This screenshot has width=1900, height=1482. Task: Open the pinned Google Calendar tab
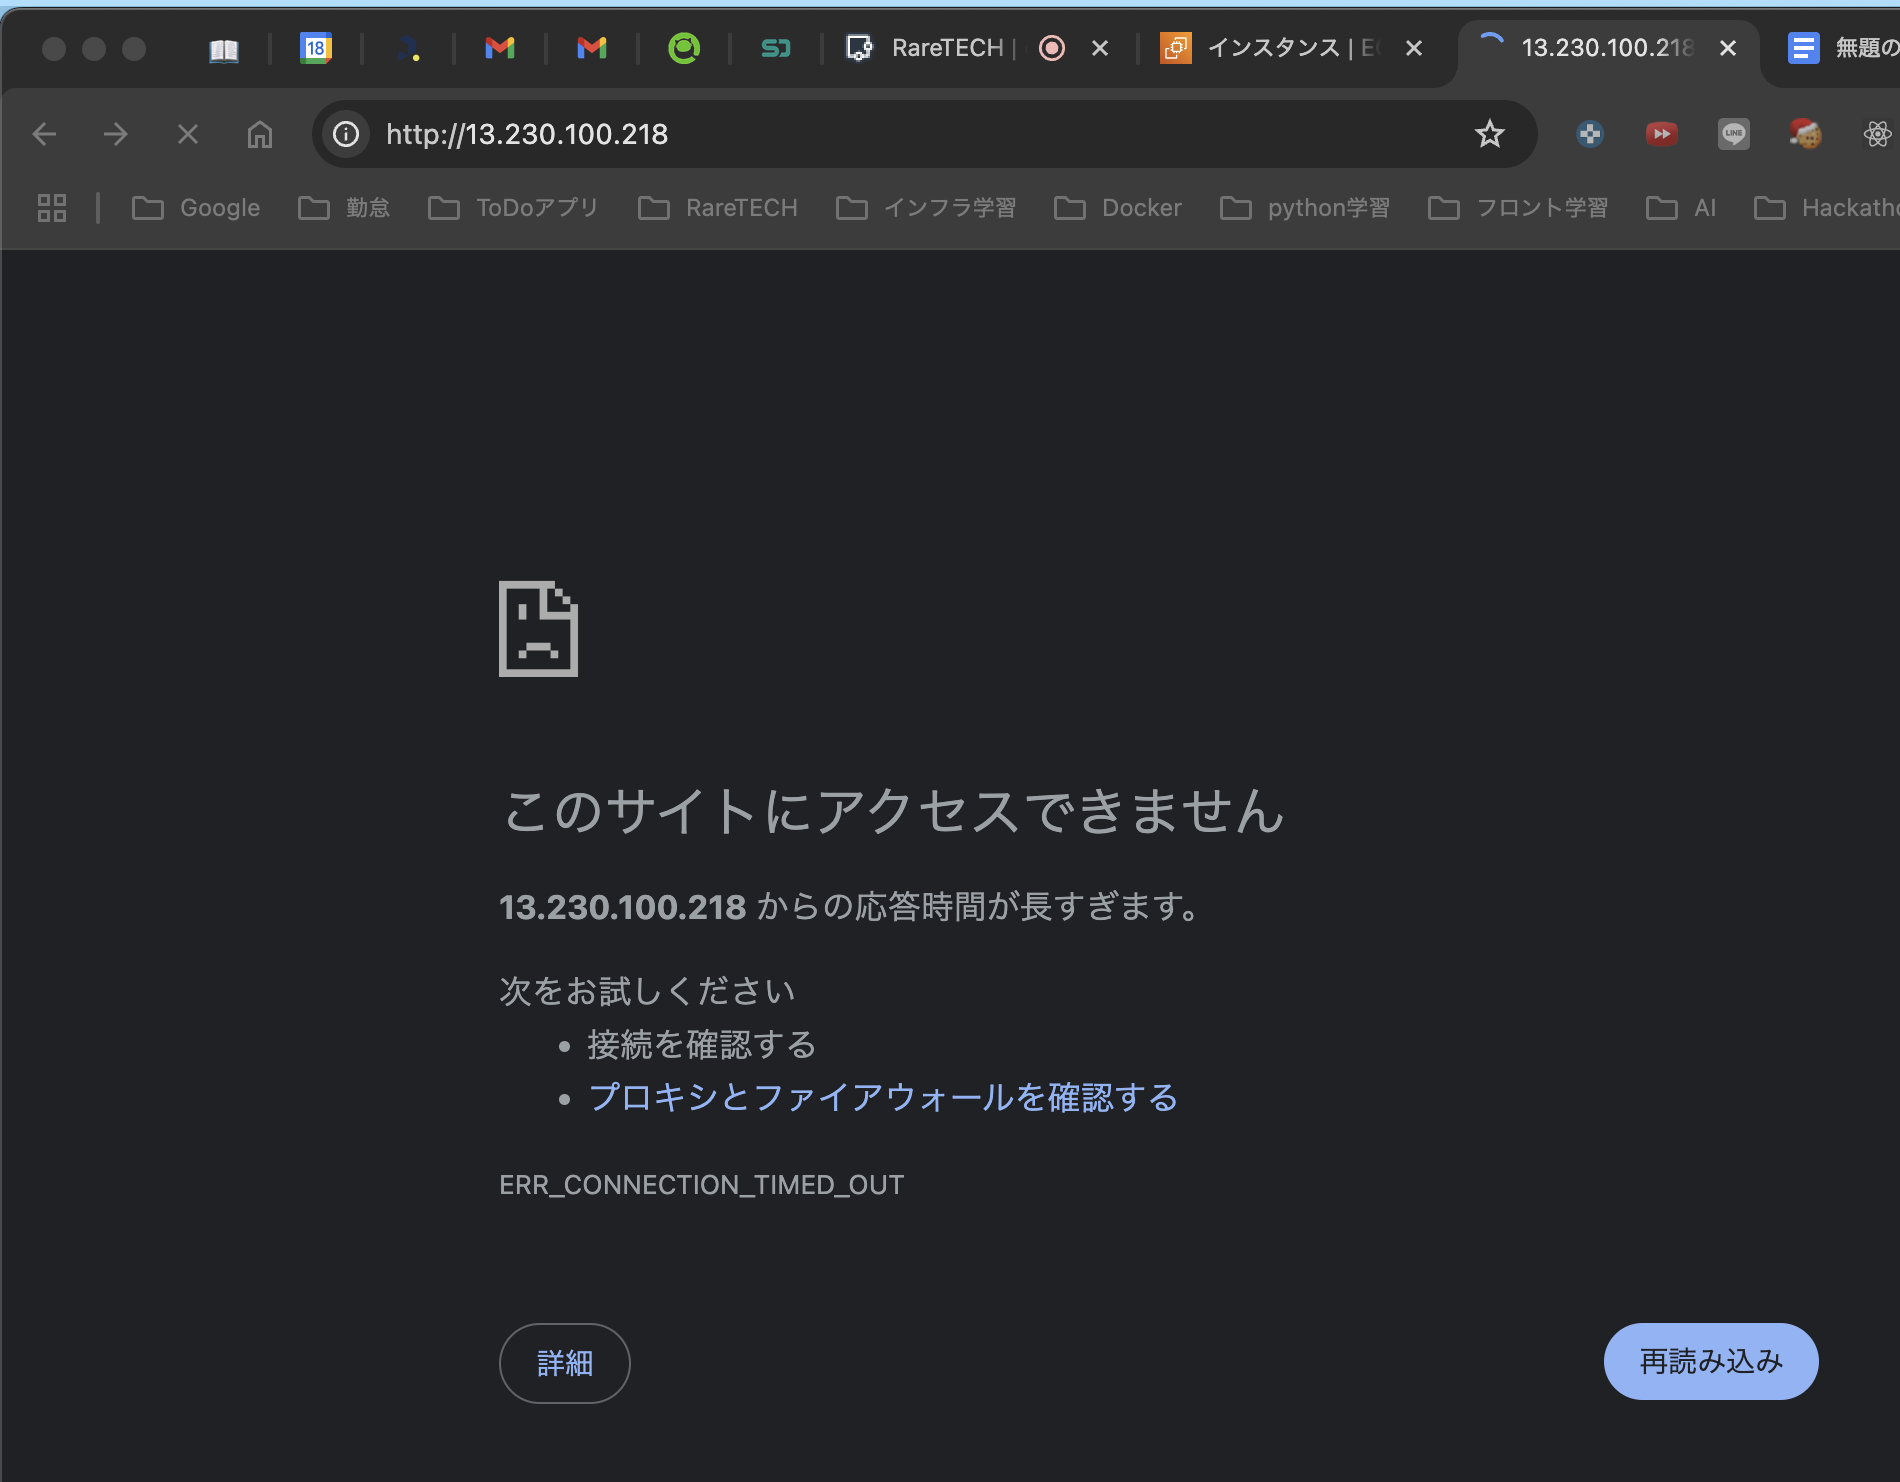click(x=315, y=47)
